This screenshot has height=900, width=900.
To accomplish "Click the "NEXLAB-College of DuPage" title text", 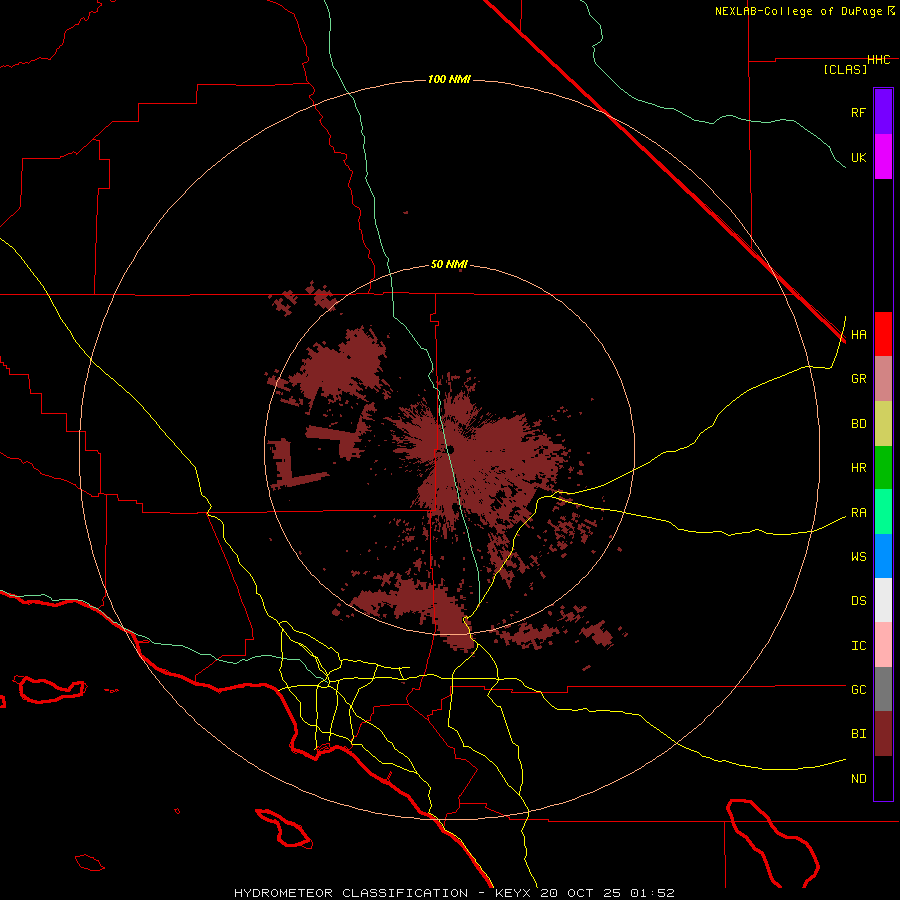I will point(799,11).
